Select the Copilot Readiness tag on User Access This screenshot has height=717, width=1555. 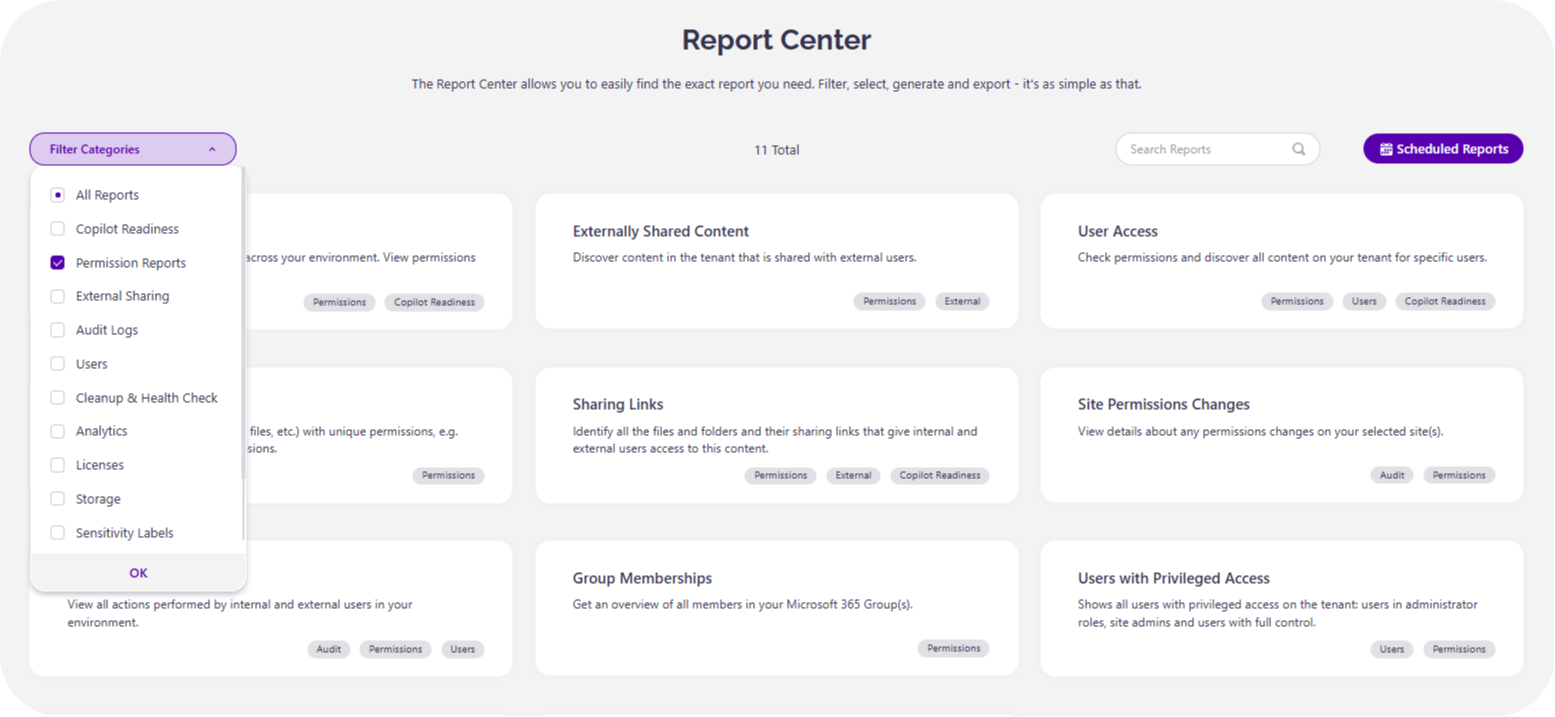click(x=1444, y=300)
